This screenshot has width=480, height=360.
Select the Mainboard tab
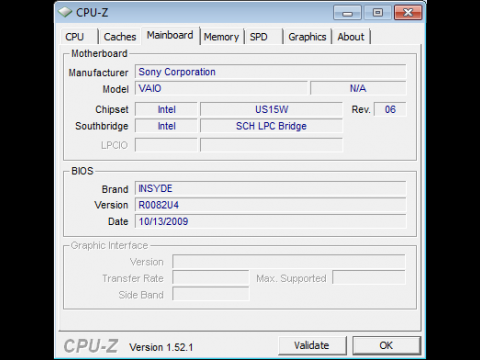(x=170, y=35)
